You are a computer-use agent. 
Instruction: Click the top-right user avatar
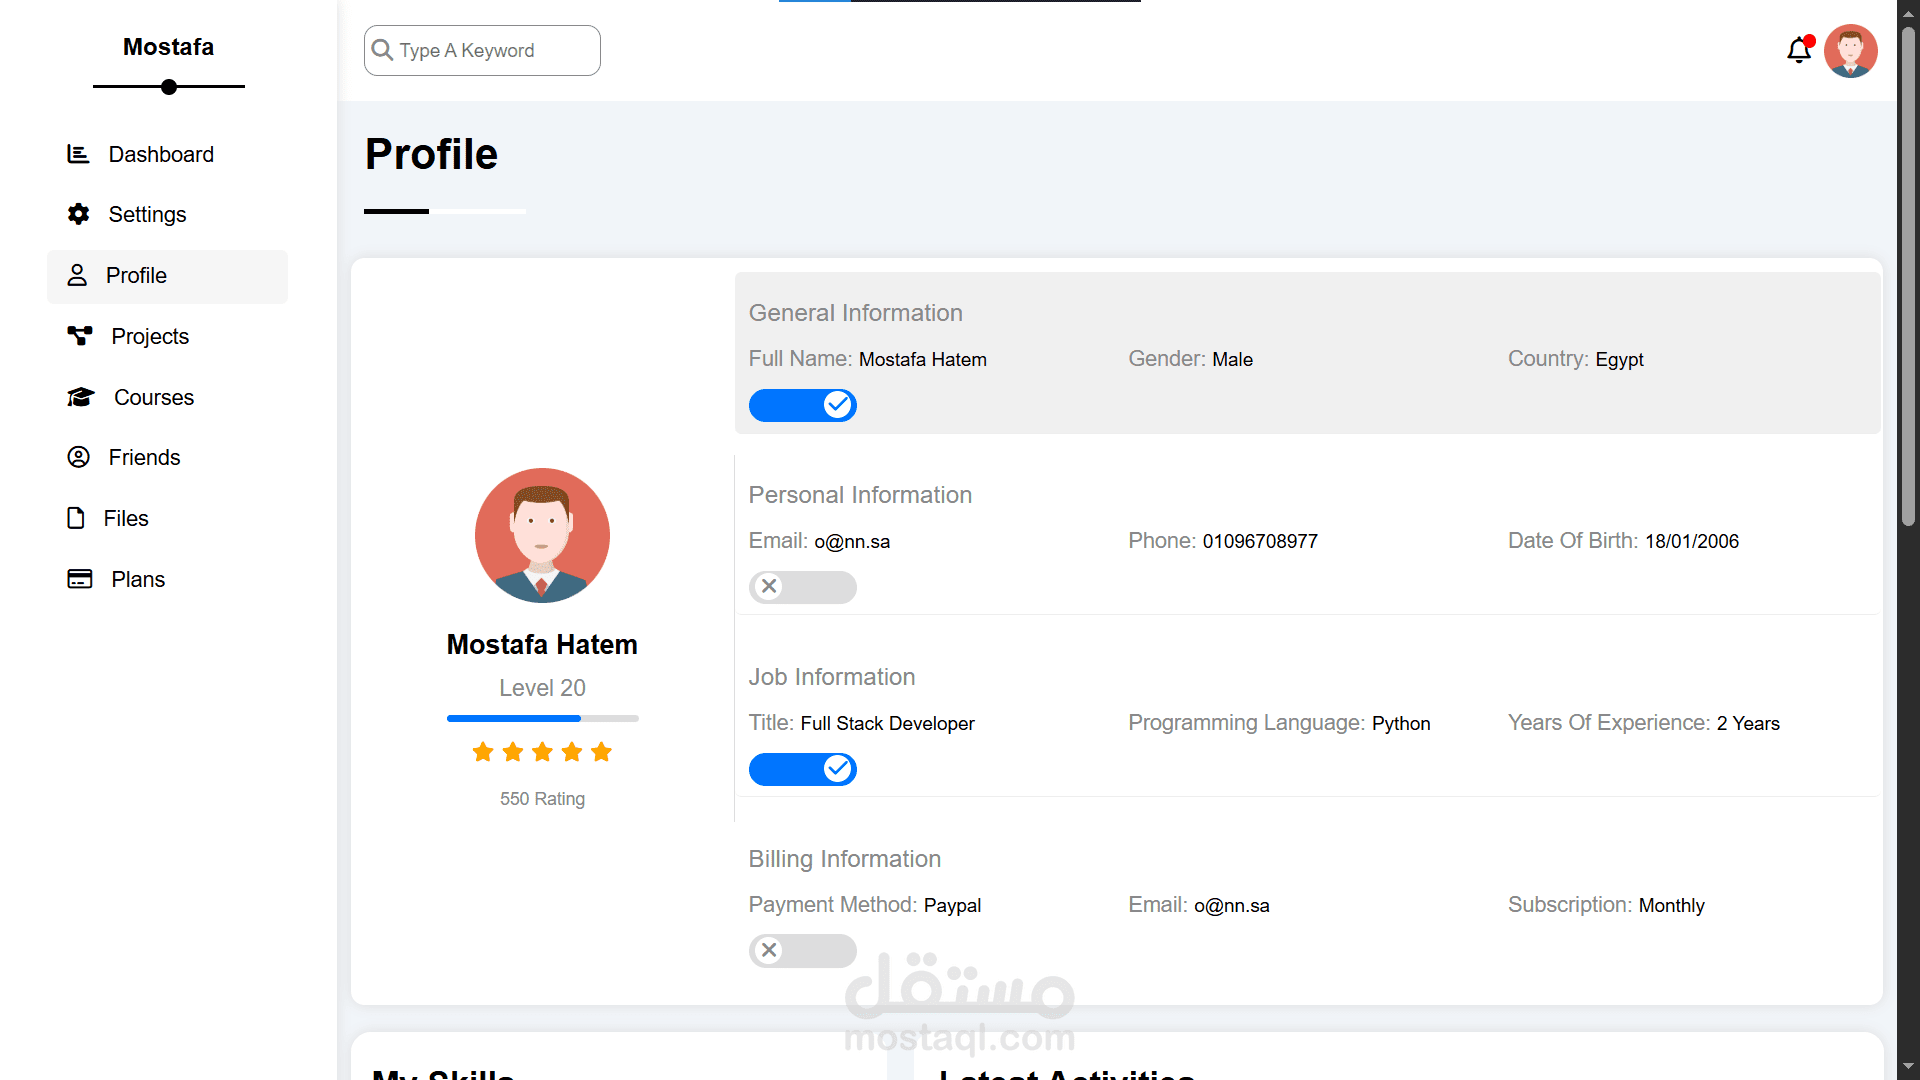[x=1850, y=50]
